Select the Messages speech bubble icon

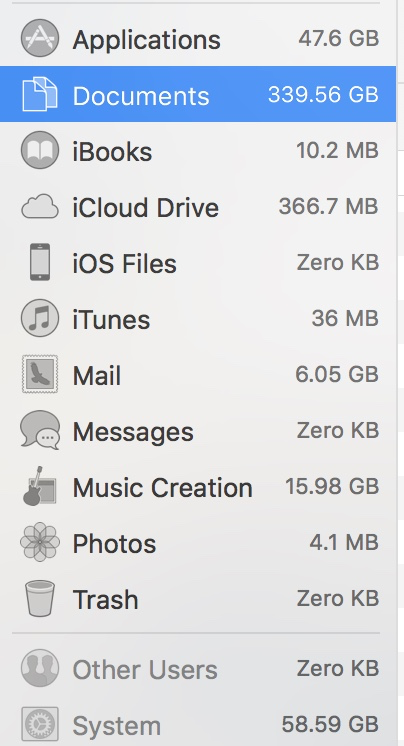point(40,430)
